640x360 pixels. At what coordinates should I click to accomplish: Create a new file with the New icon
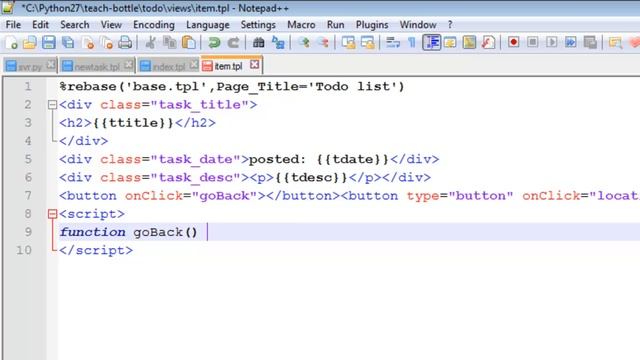click(11, 42)
